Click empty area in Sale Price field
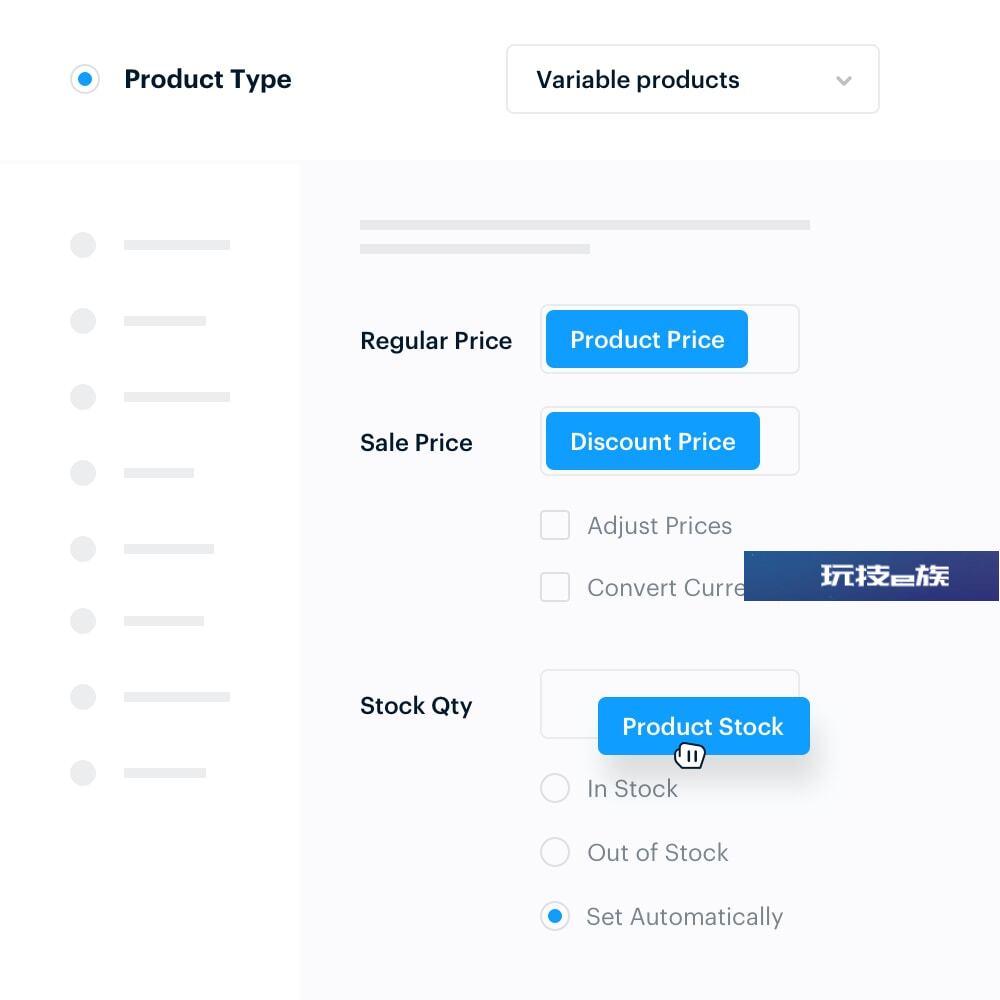The image size is (1000, 1000). (x=779, y=441)
